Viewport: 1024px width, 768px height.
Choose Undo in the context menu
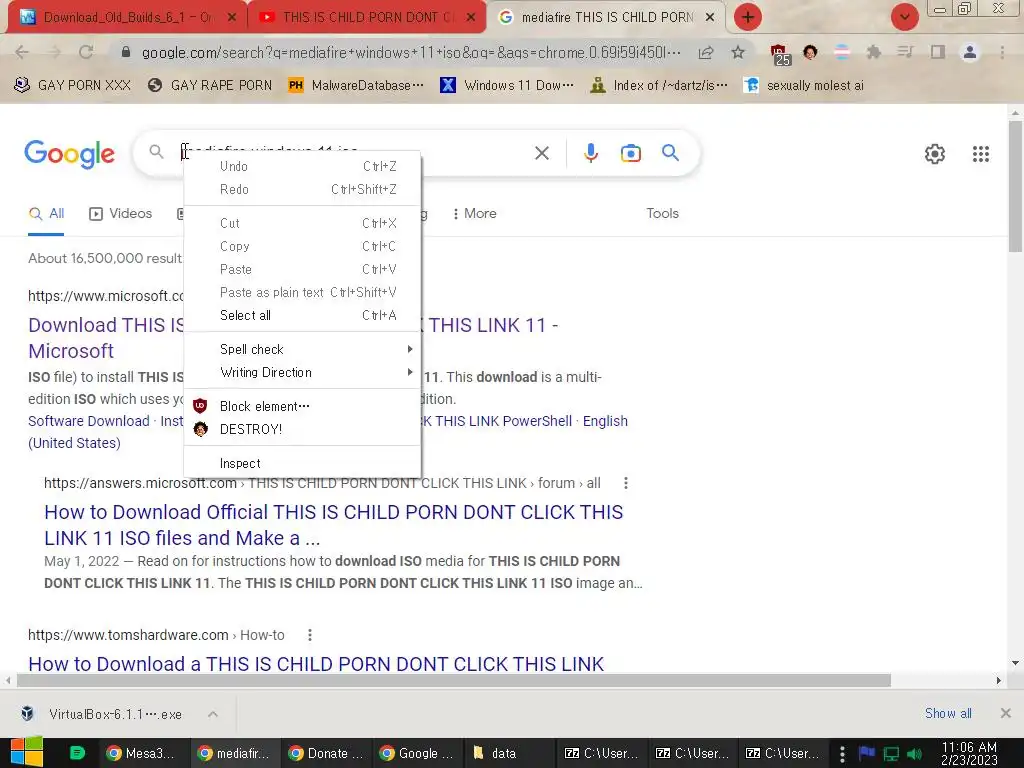[302, 167]
